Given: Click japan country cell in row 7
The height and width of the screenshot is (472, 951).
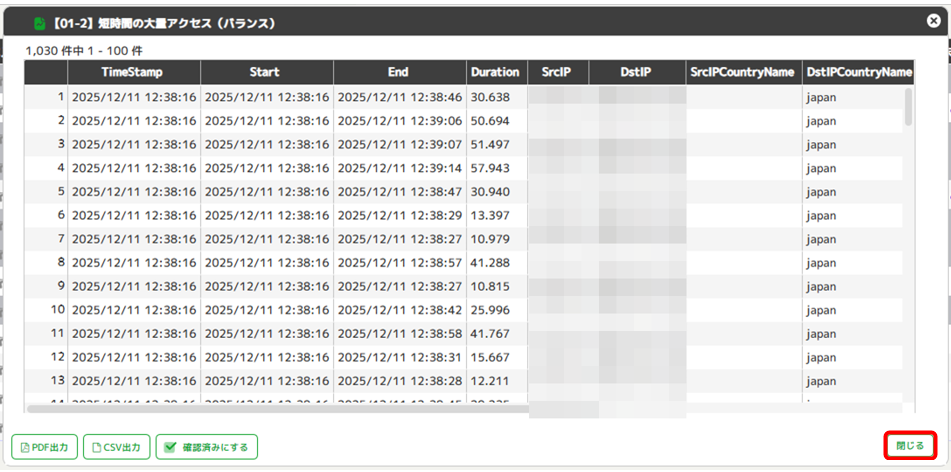Looking at the screenshot, I should (x=852, y=239).
